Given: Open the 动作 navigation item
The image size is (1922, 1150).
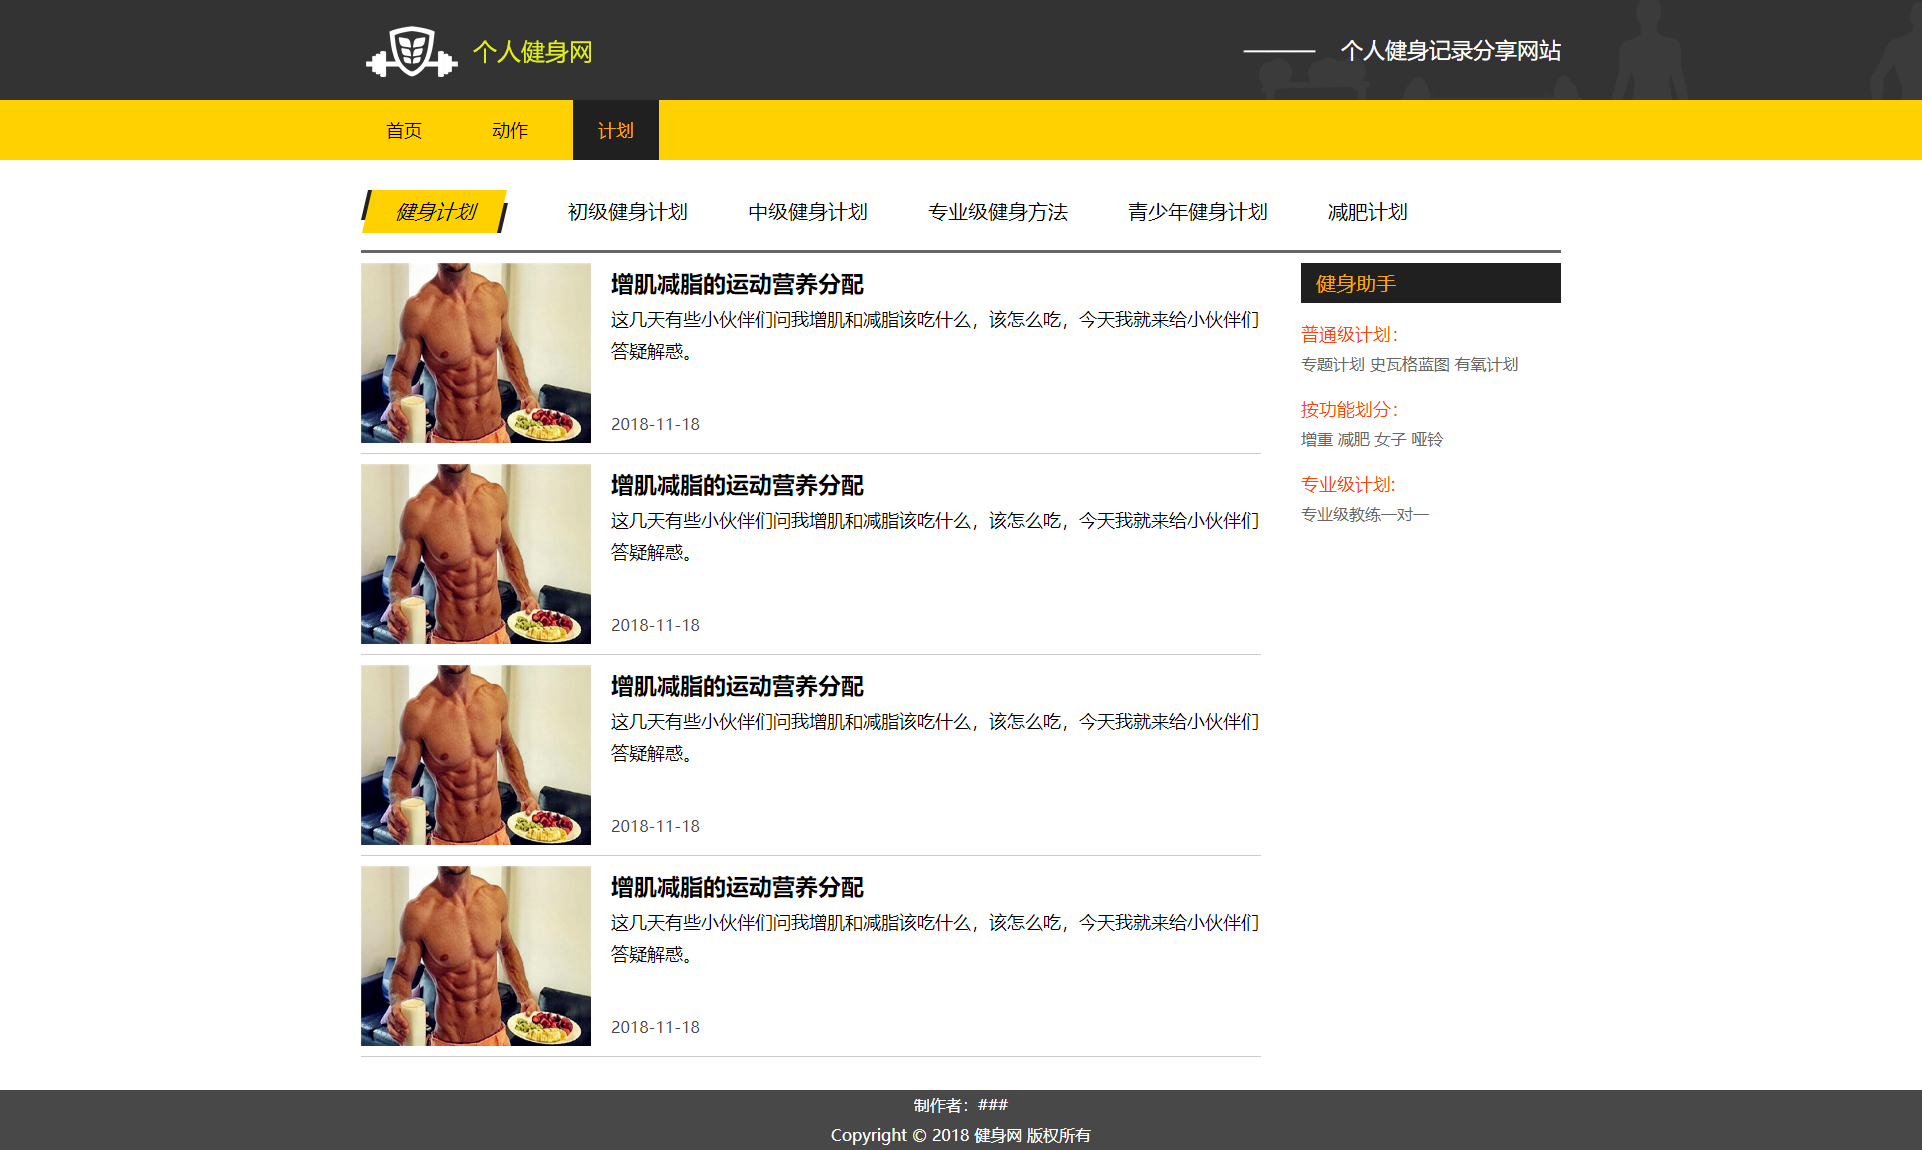Looking at the screenshot, I should [510, 130].
